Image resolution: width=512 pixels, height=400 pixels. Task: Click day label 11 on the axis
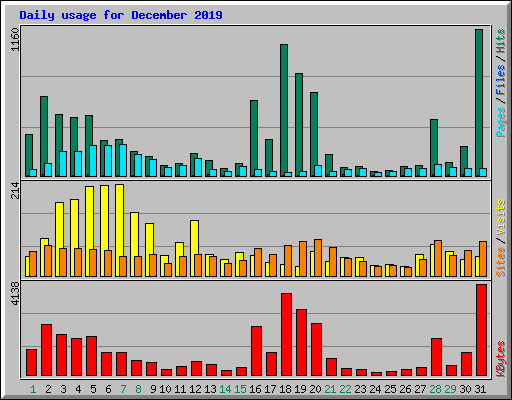pos(180,389)
